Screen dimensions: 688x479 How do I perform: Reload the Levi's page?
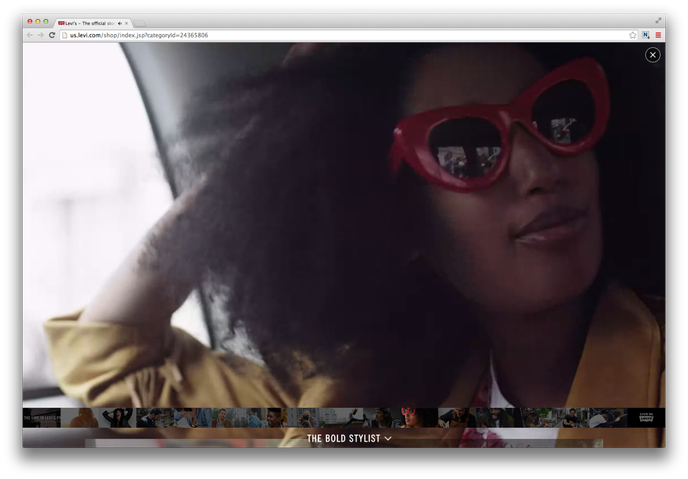pyautogui.click(x=52, y=35)
